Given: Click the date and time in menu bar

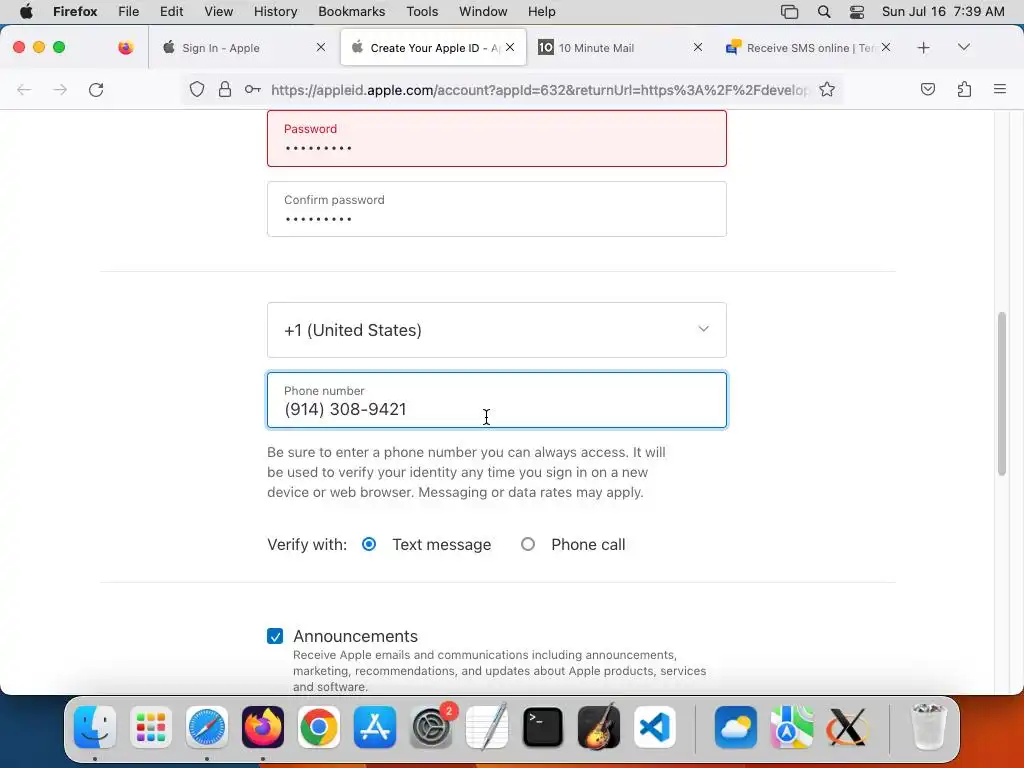Looking at the screenshot, I should tap(942, 12).
